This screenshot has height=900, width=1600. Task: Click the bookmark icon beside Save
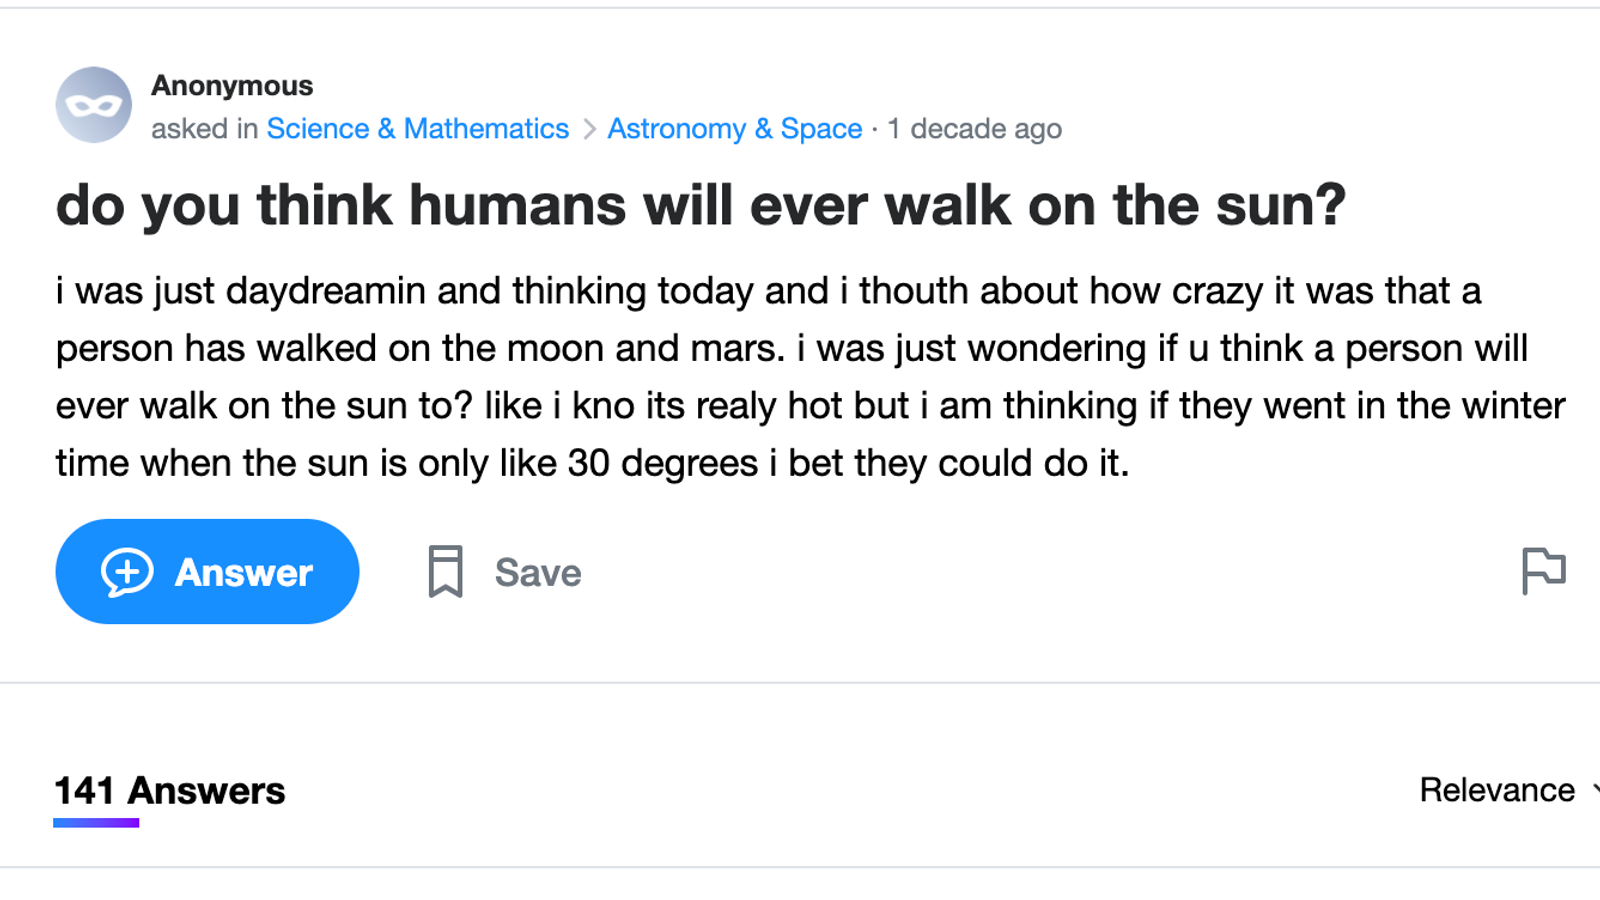click(x=445, y=571)
